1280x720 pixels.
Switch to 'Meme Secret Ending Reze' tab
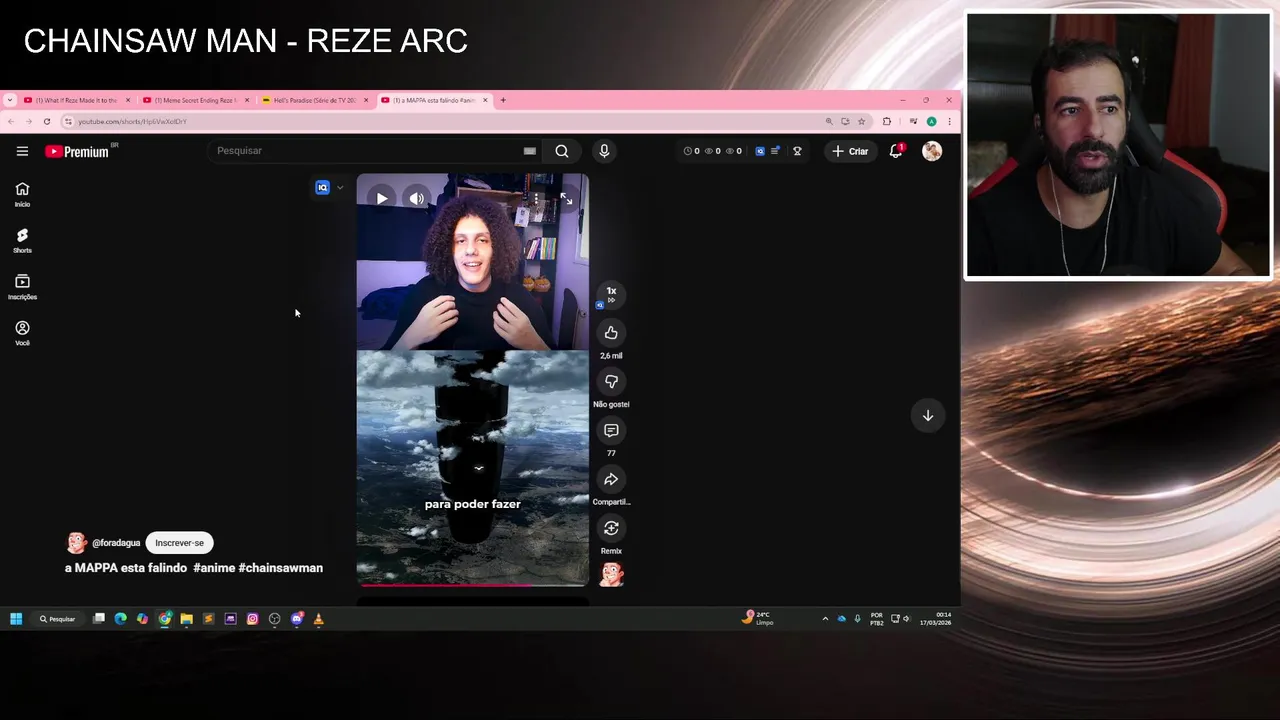[x=195, y=100]
